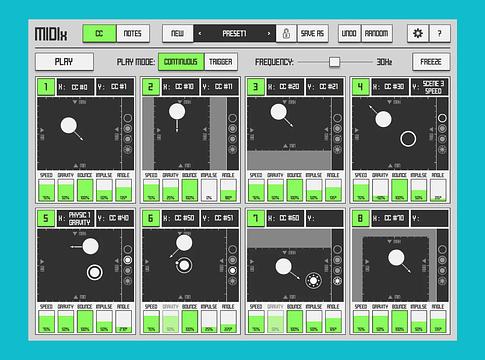Screen dimensions: 485x360
Task: Click the SPEED bar of pad 1
Action: [x=46, y=190]
